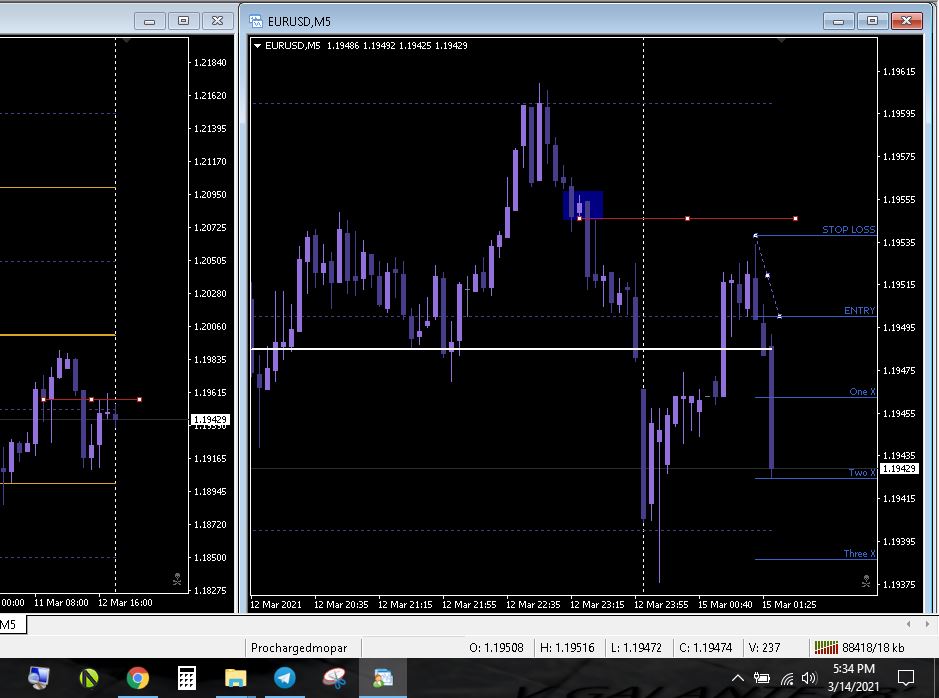Click the battery power icon in the tray

click(x=762, y=678)
